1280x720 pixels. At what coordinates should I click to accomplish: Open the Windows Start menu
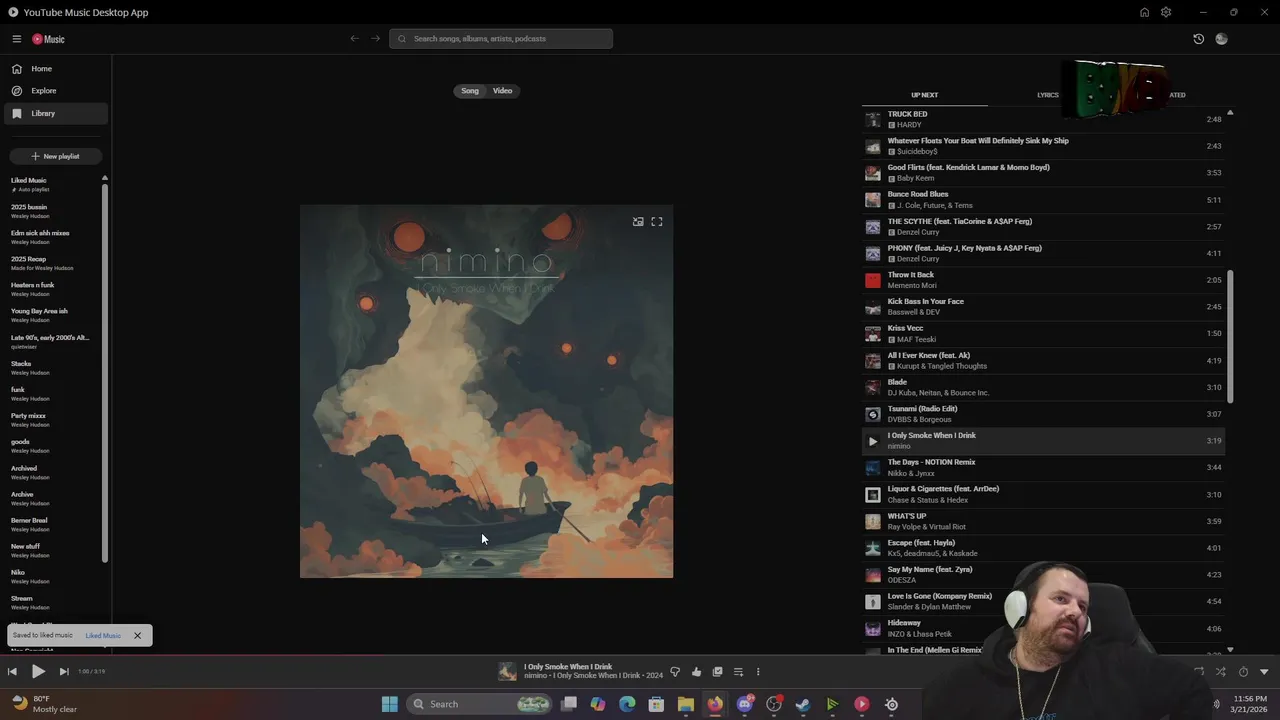click(x=390, y=704)
